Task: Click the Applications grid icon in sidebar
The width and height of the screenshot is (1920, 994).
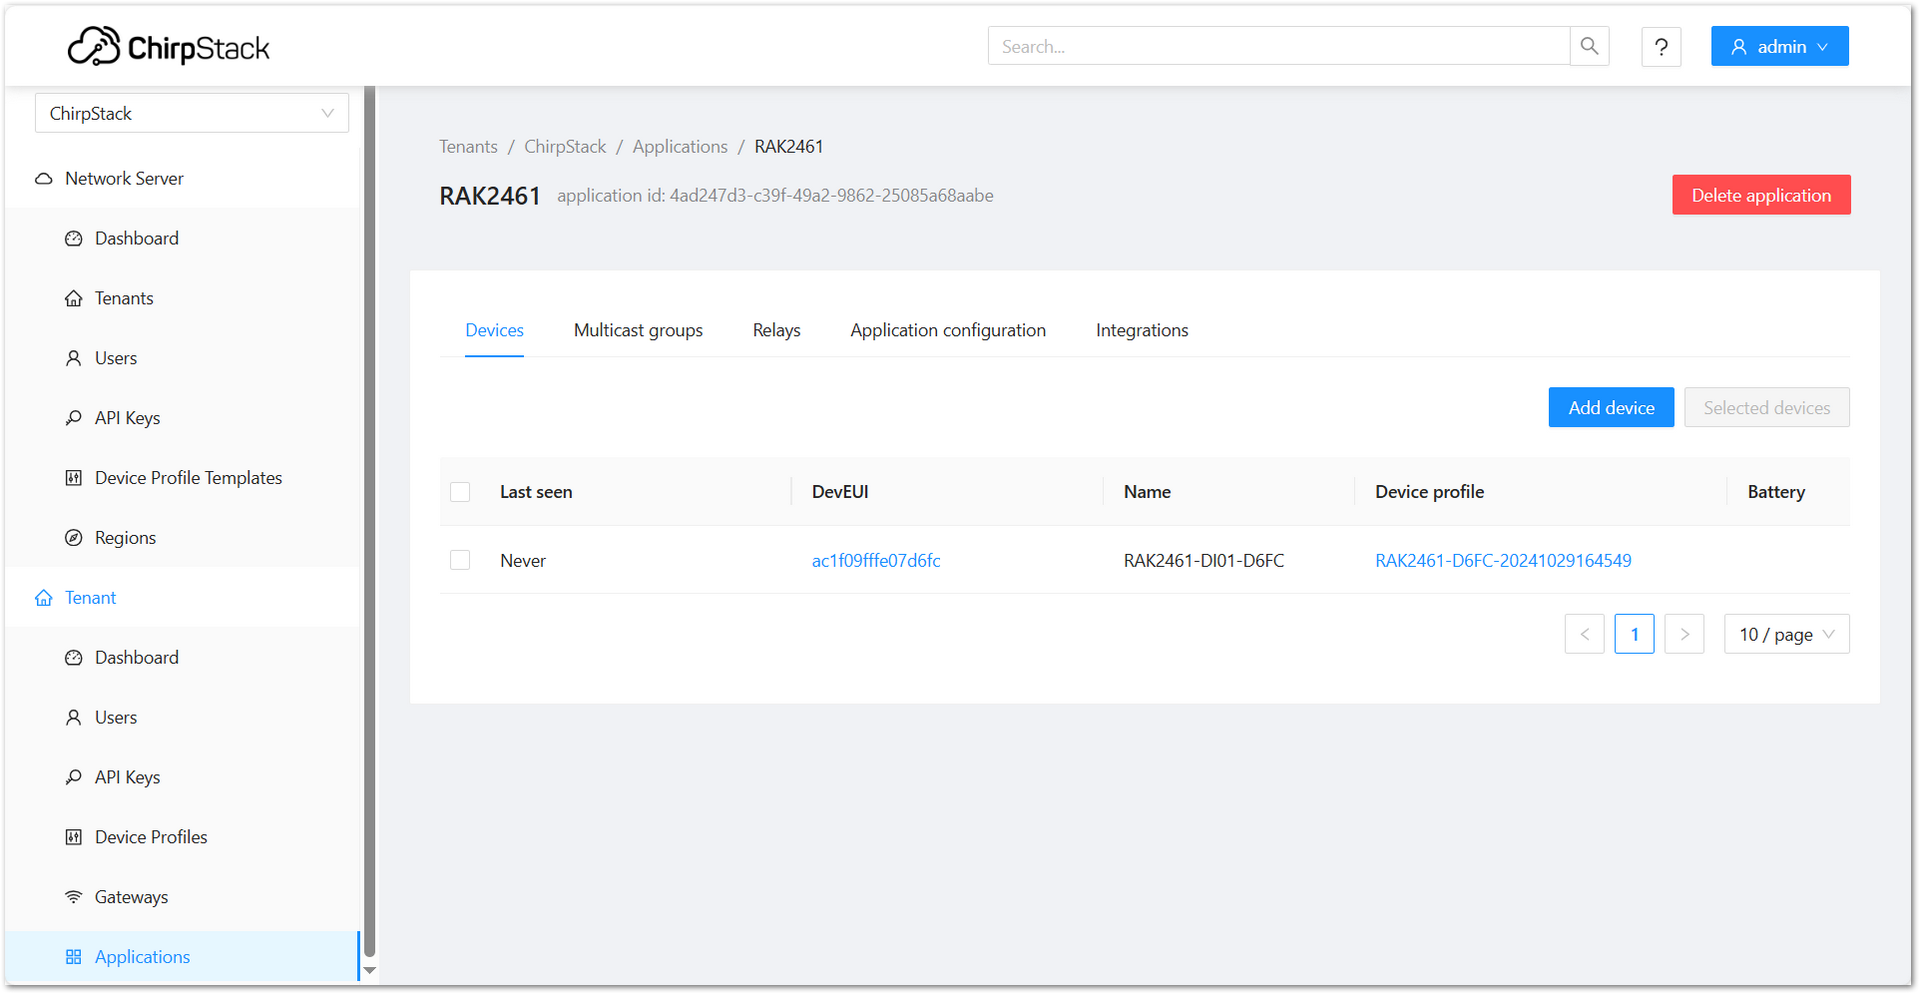Action: [73, 956]
